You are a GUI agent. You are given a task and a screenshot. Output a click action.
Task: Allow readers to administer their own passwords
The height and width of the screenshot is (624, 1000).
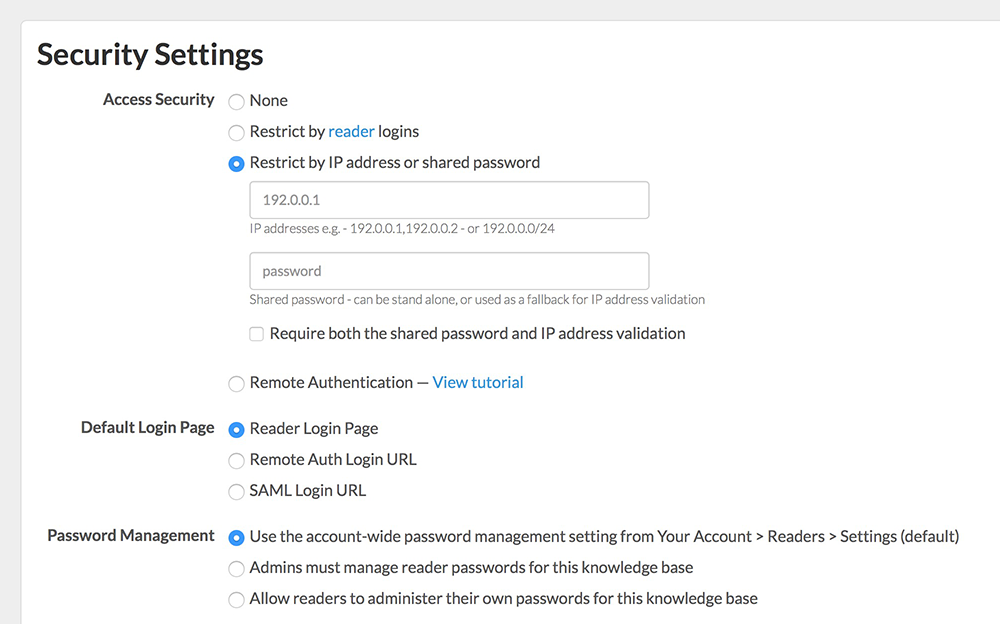(237, 600)
